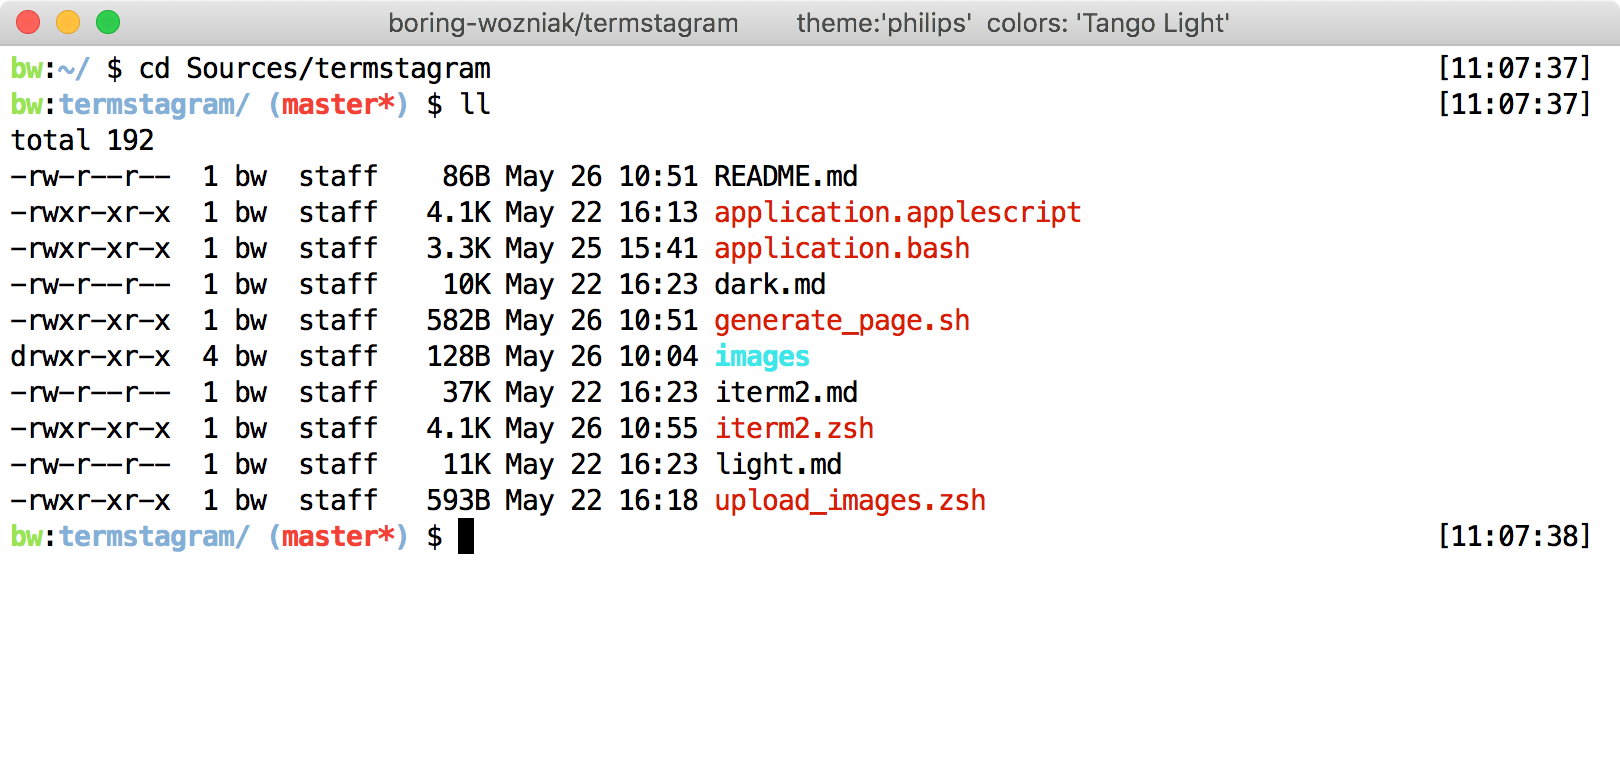Click the cyan images directory name
1620x774 pixels.
coord(762,357)
